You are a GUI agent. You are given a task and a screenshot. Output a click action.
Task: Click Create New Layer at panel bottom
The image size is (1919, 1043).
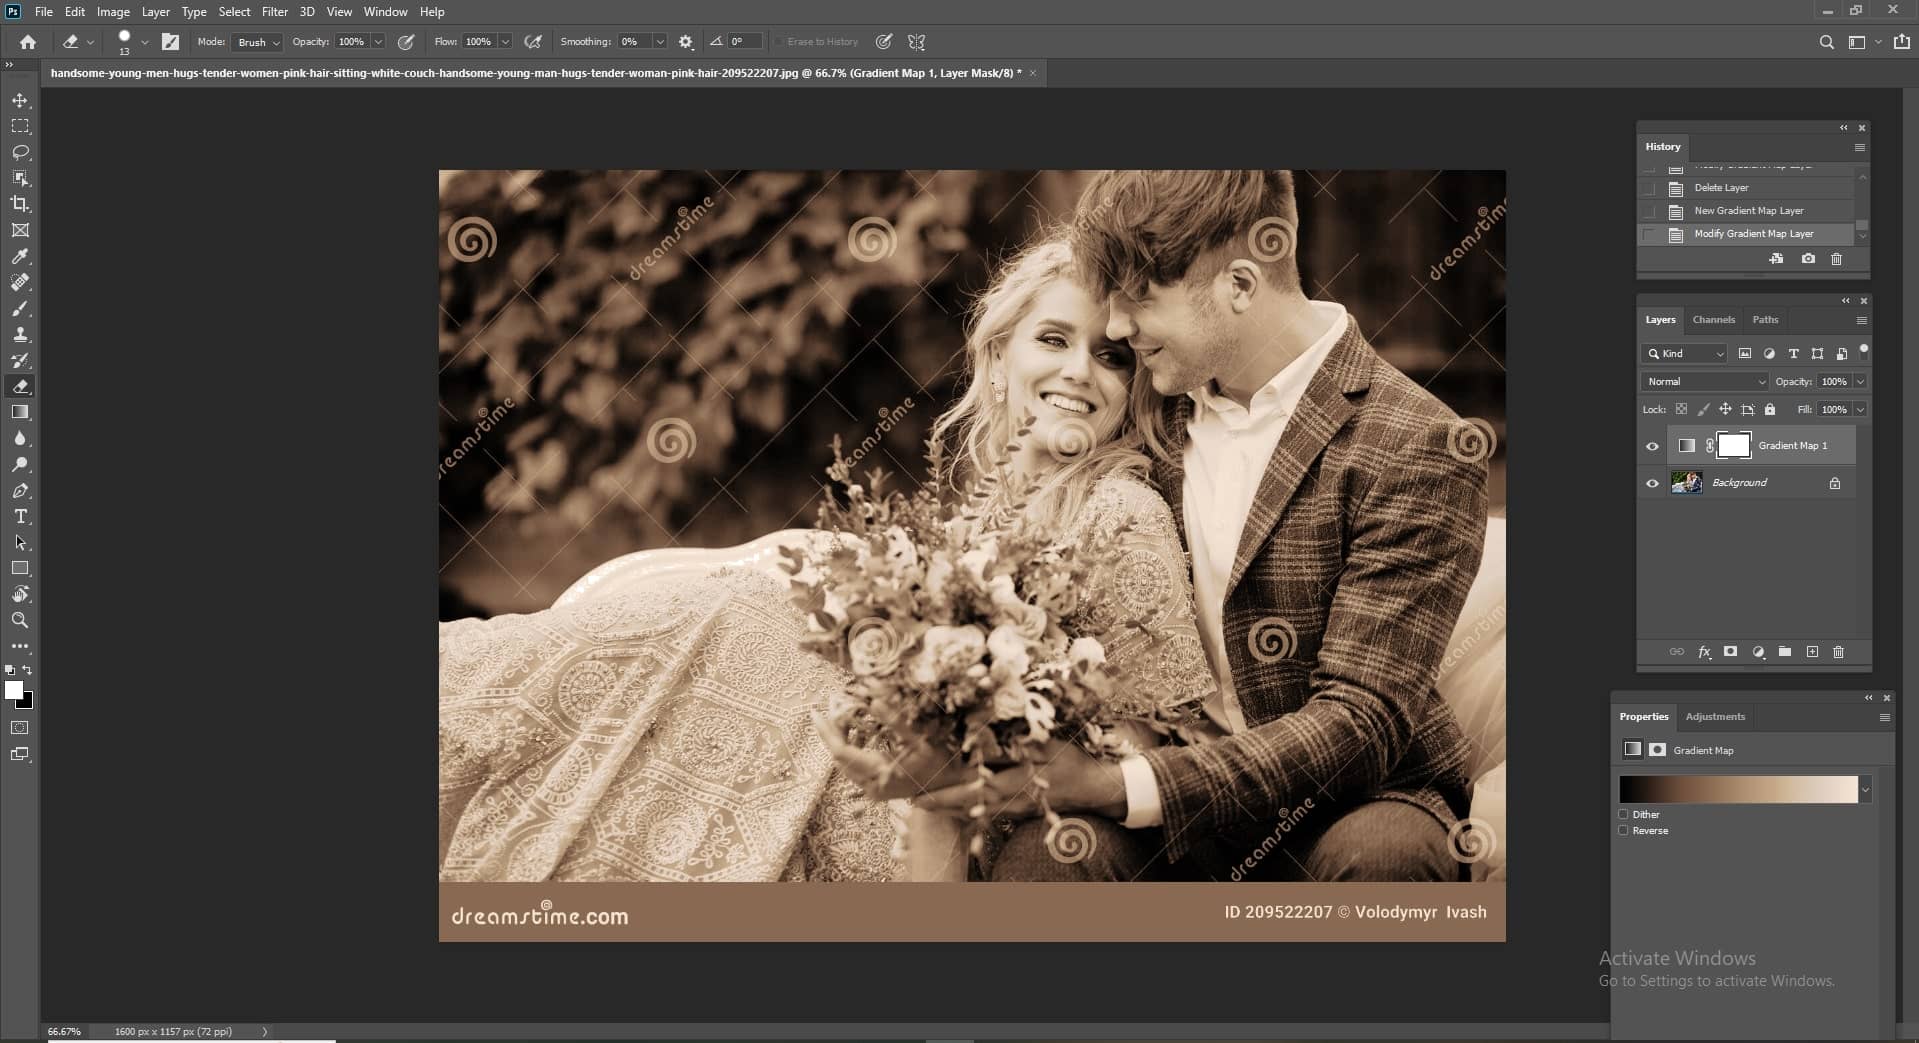(x=1812, y=652)
